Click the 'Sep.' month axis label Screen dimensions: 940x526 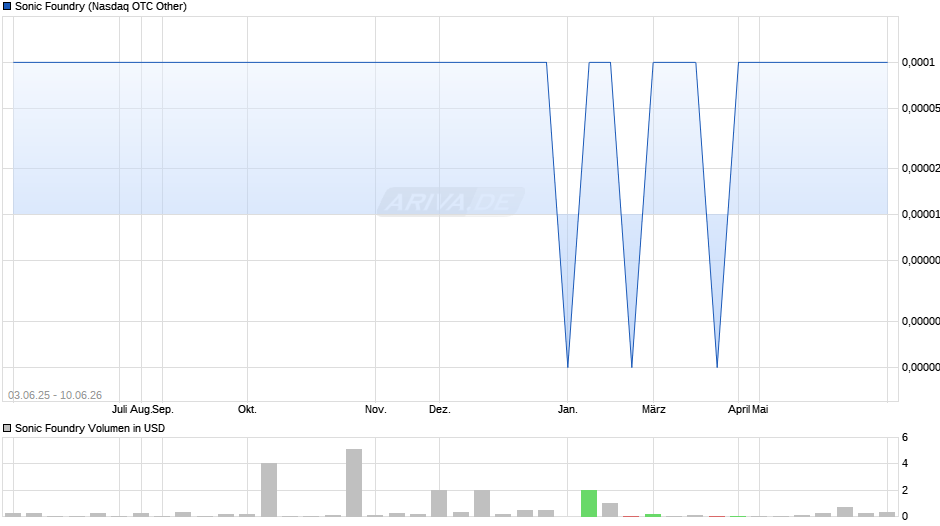point(162,410)
